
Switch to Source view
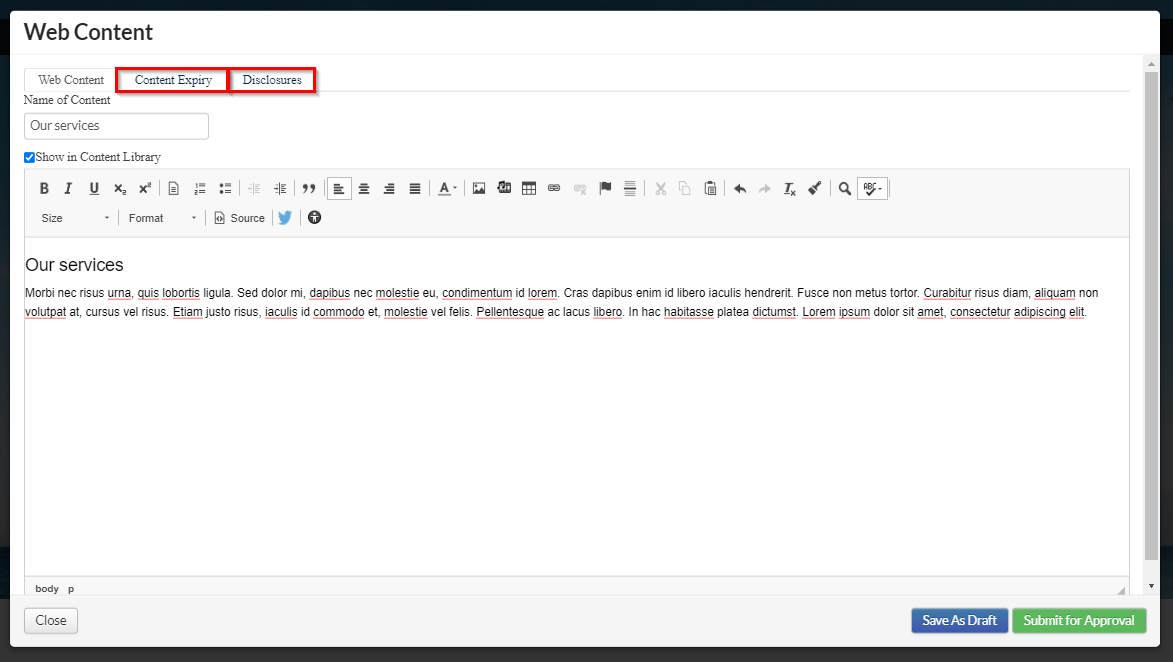point(239,218)
